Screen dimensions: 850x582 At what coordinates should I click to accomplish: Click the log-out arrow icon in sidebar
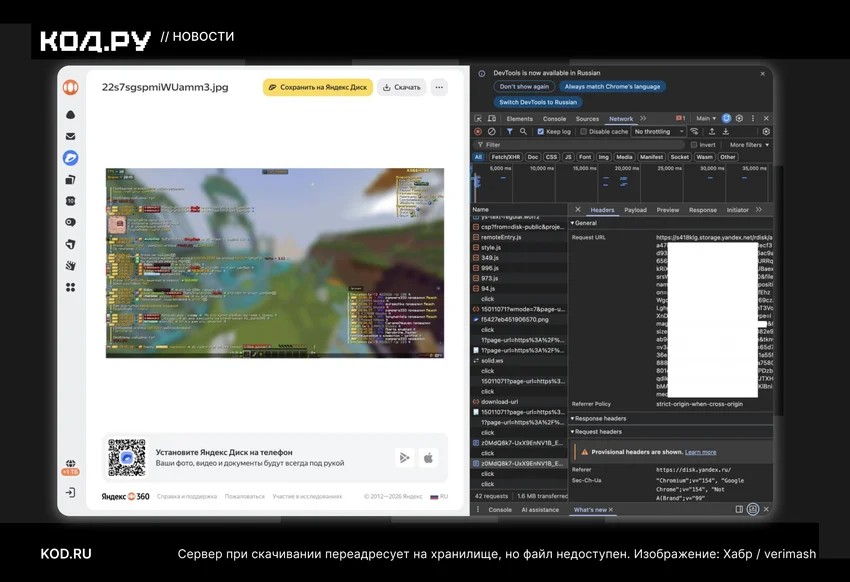point(70,493)
